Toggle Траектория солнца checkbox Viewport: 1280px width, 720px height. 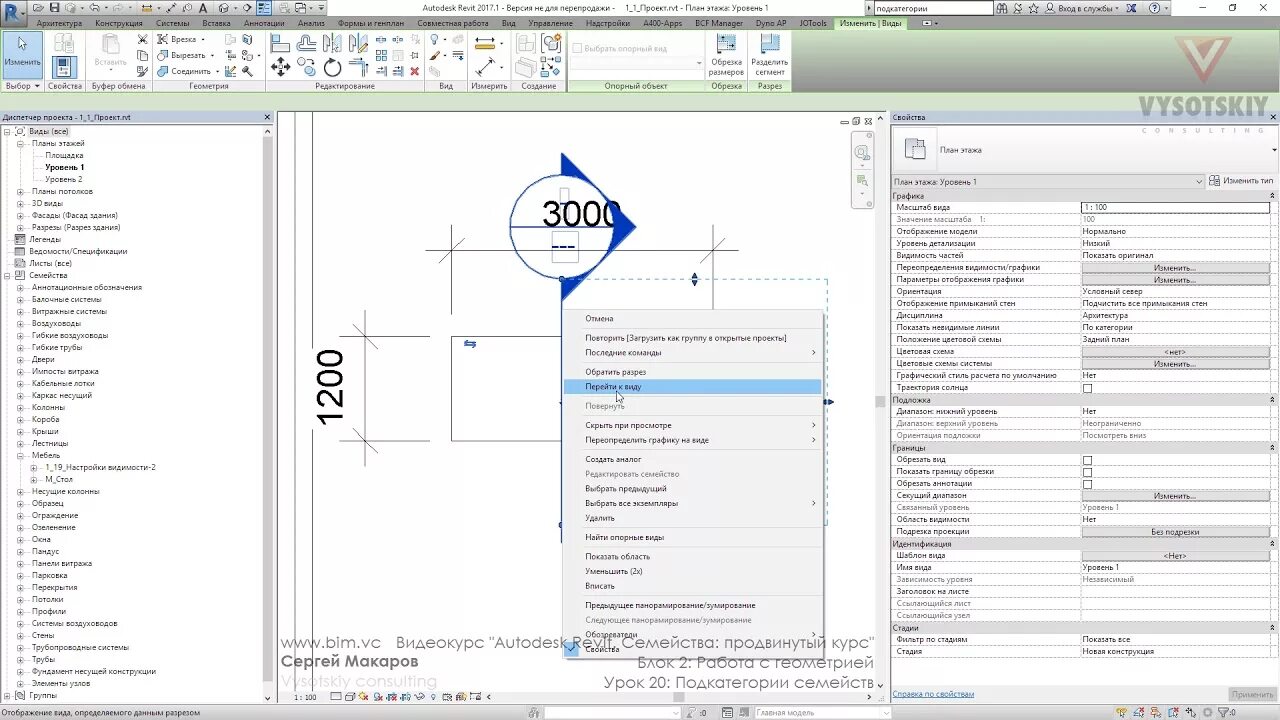pos(1087,388)
